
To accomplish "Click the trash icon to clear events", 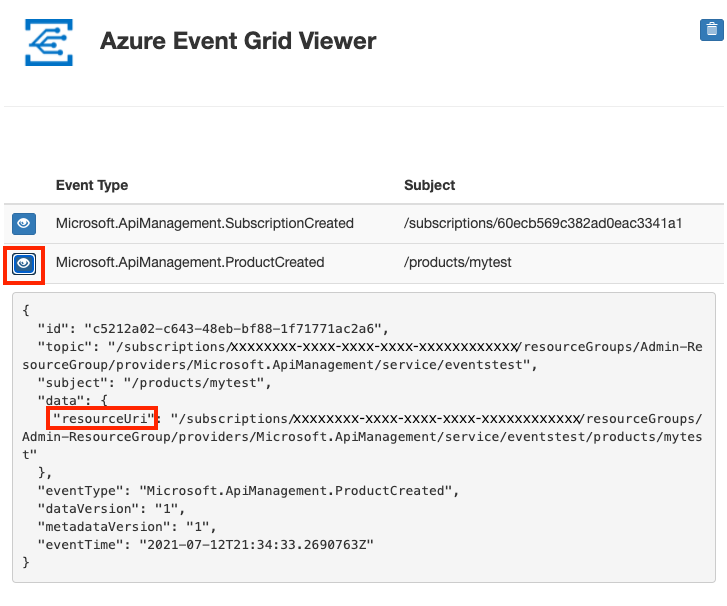I will 711,30.
